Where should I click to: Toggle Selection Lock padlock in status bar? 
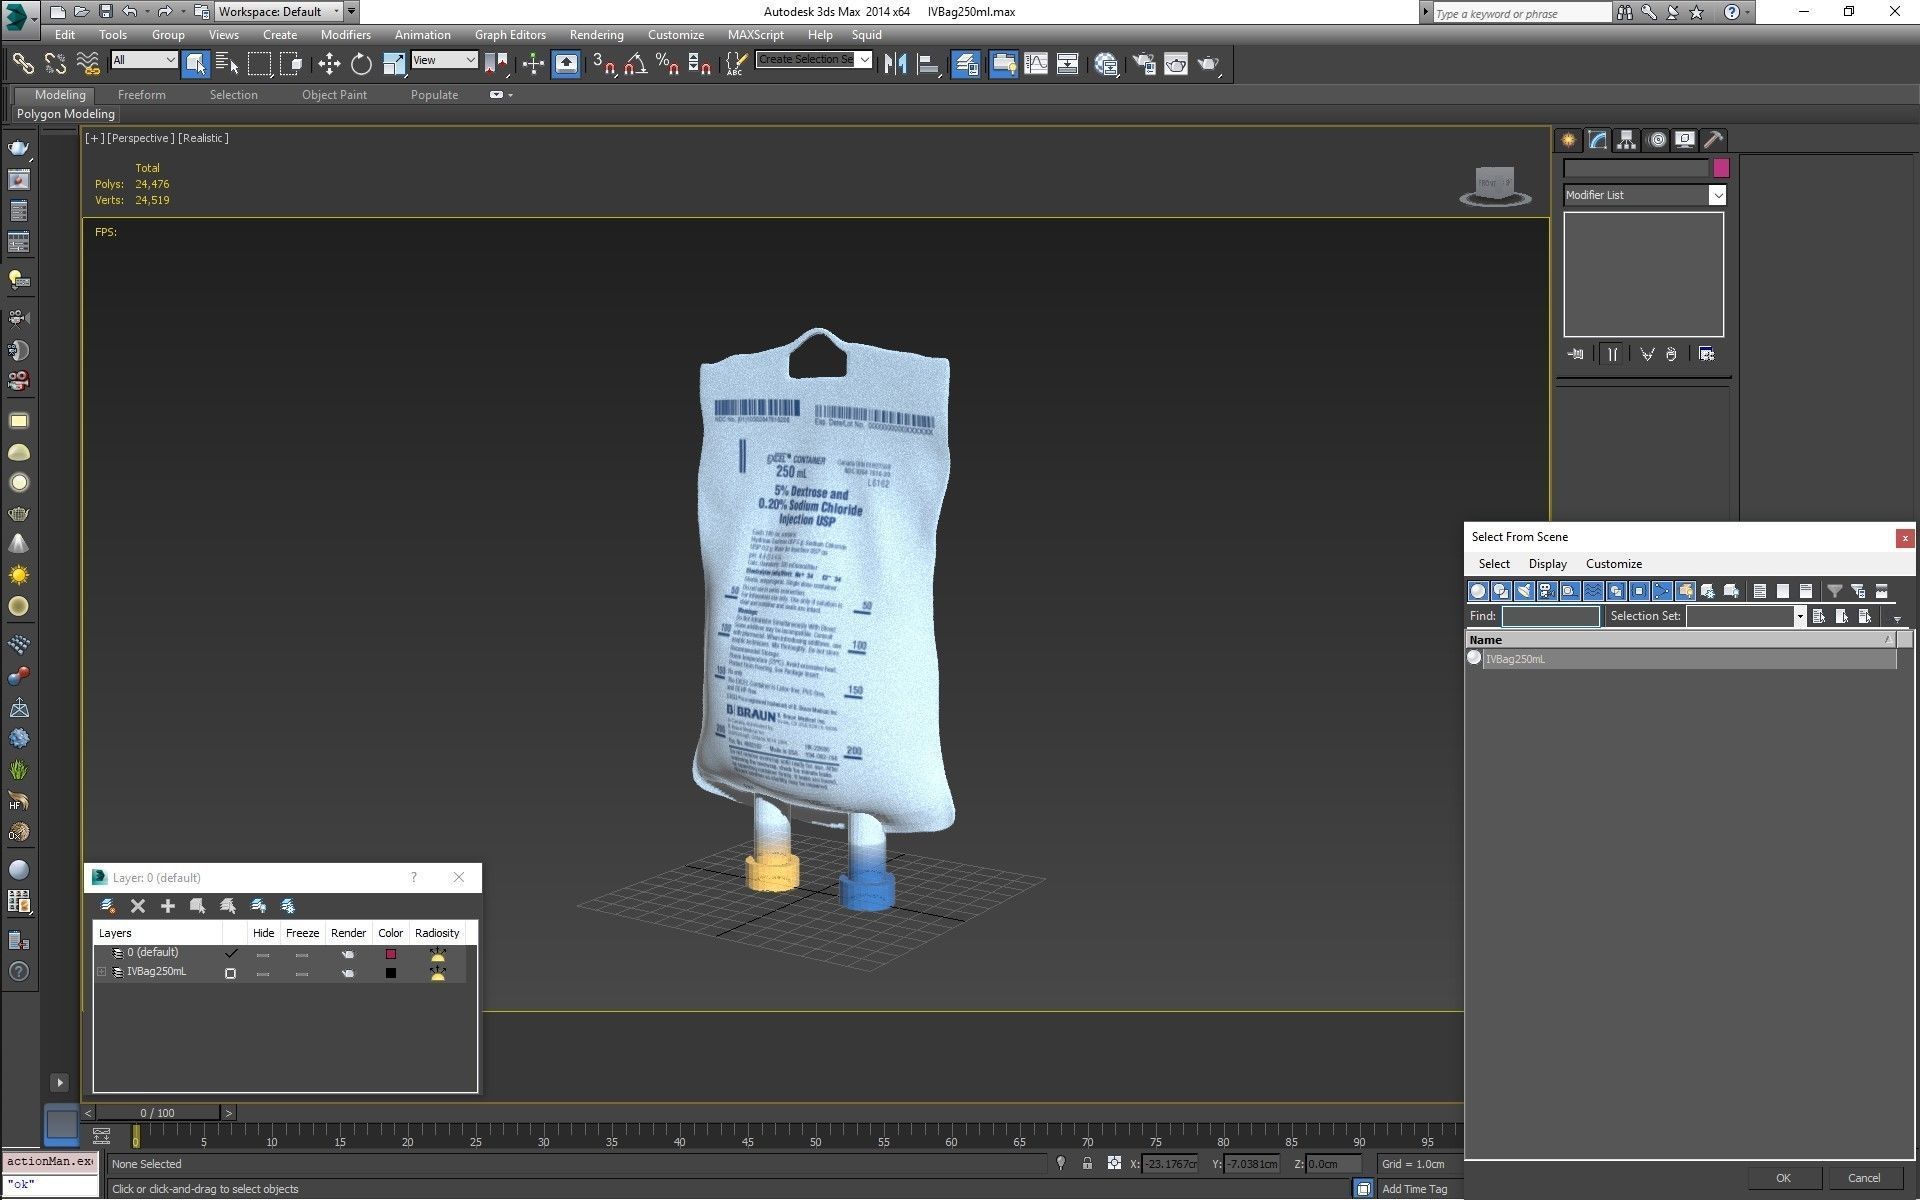(x=1087, y=1163)
